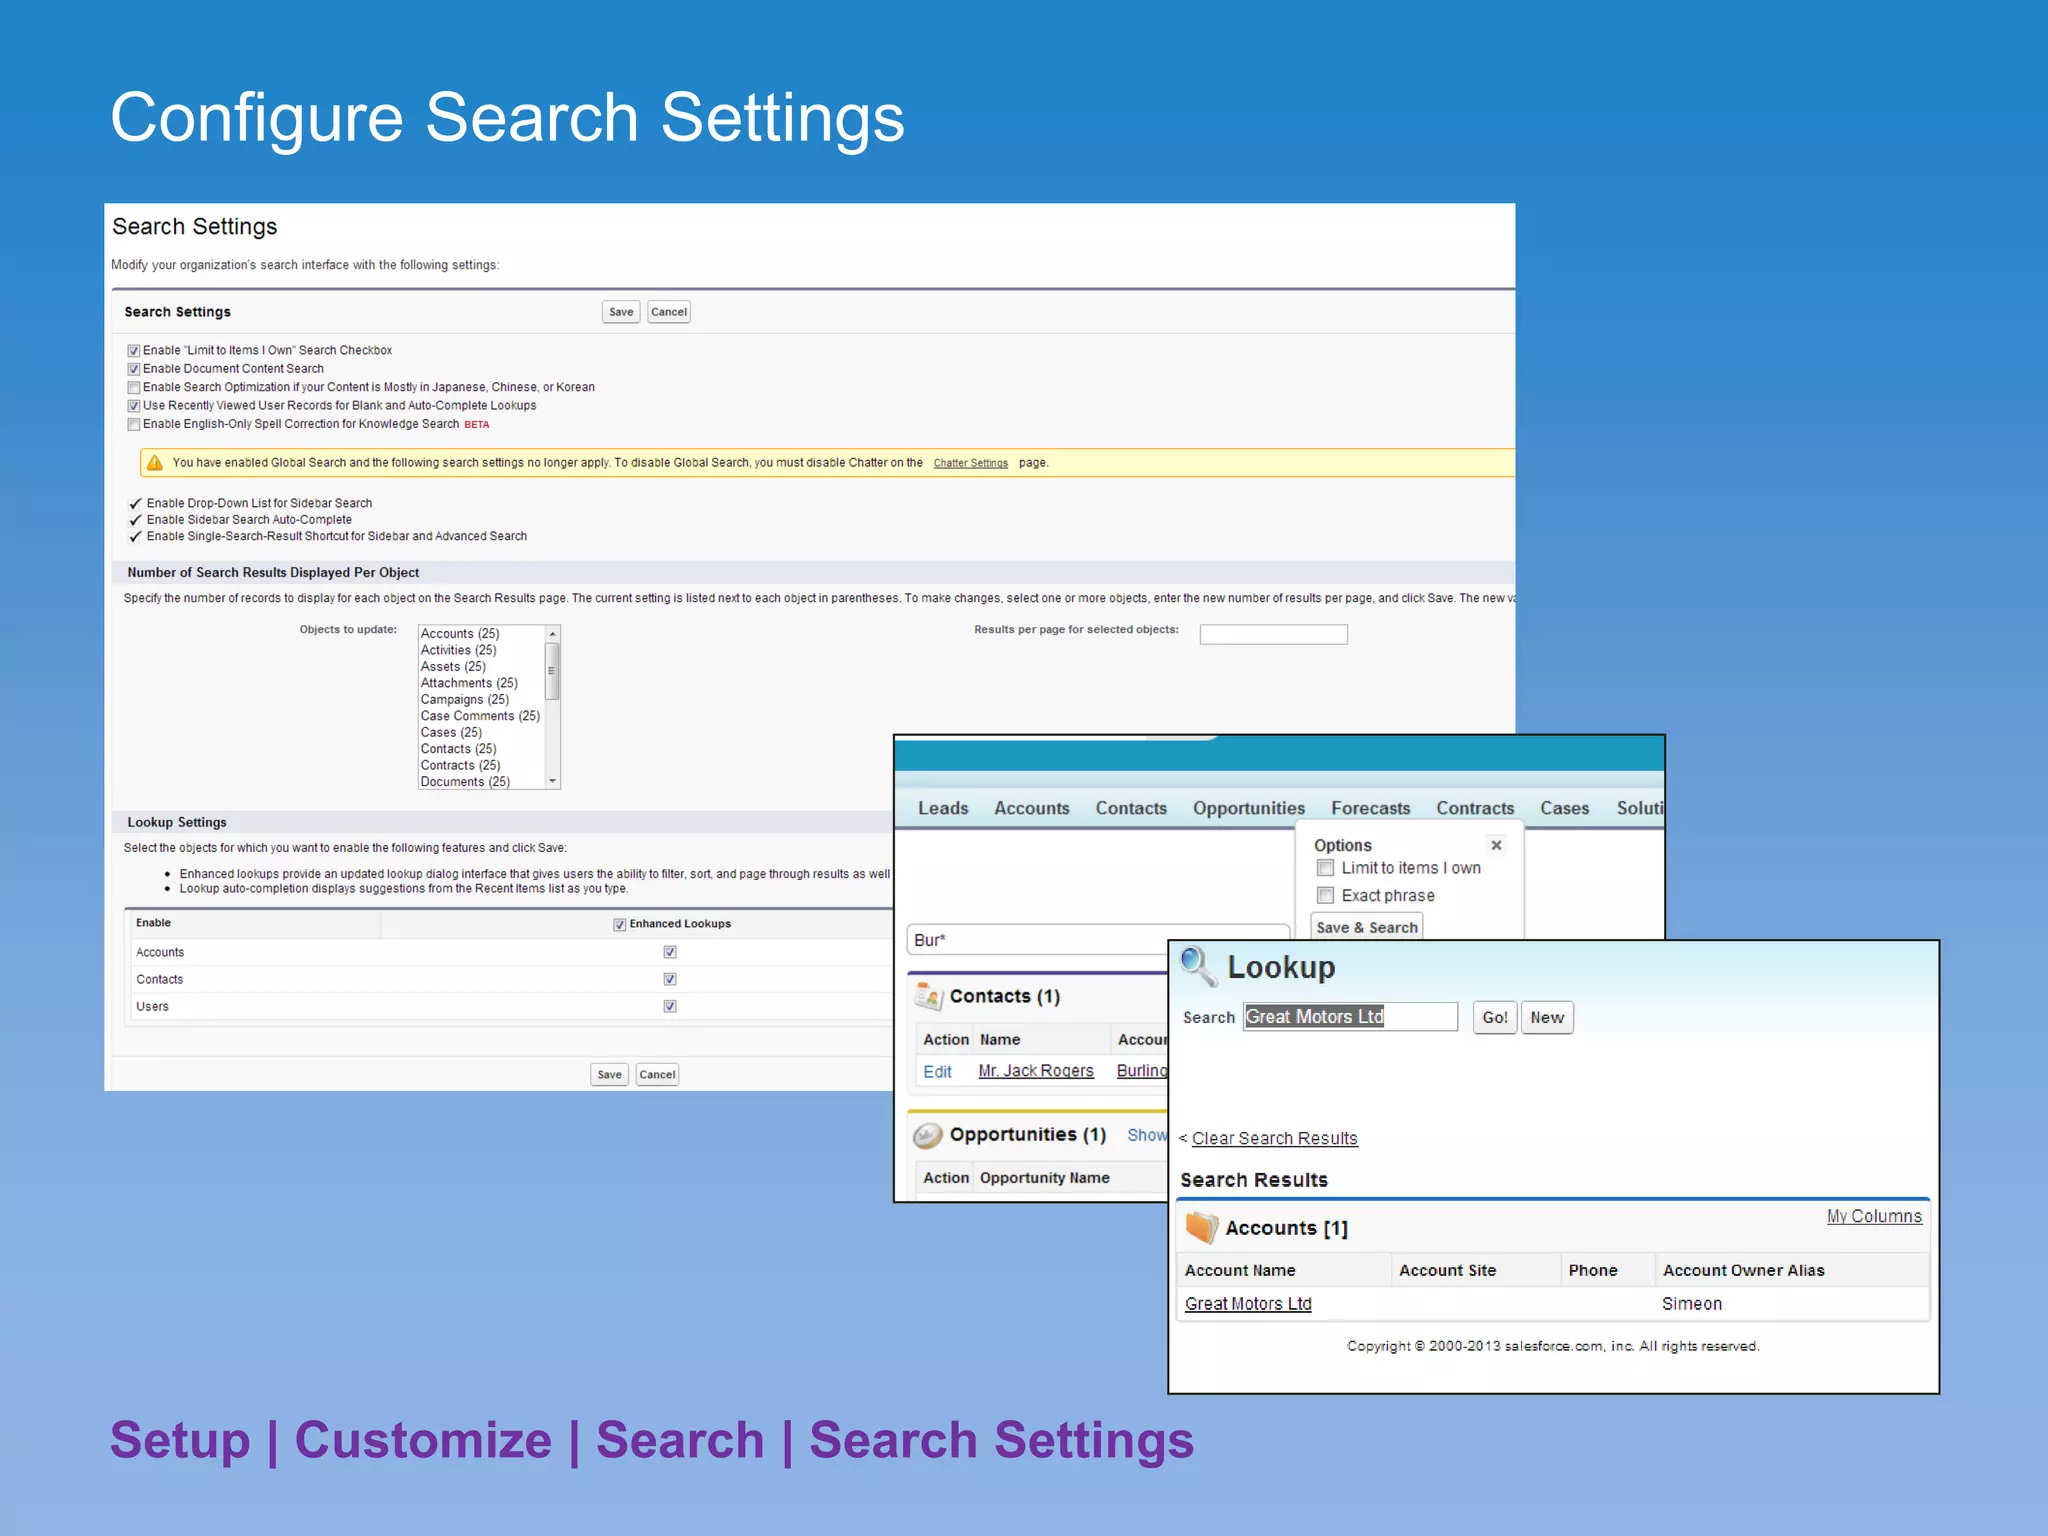Image resolution: width=2048 pixels, height=1536 pixels.
Task: Click the Results per page input field
Action: 1273,635
